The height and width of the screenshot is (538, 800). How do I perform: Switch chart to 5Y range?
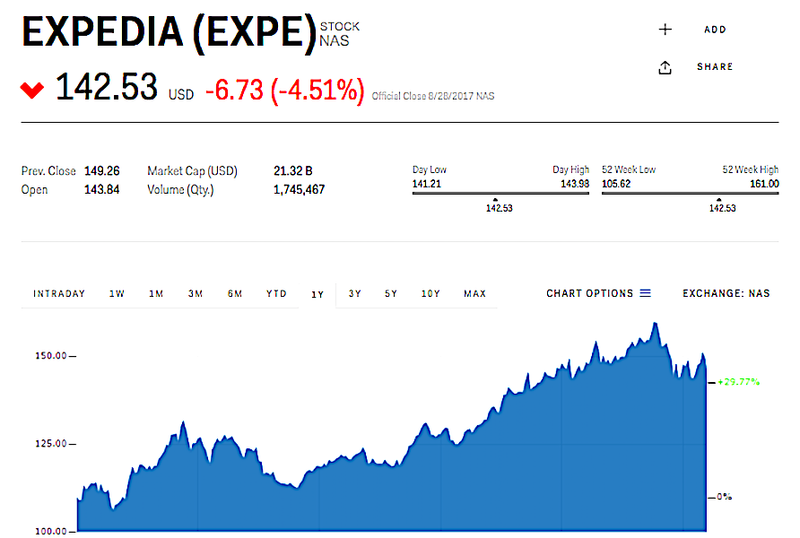391,294
